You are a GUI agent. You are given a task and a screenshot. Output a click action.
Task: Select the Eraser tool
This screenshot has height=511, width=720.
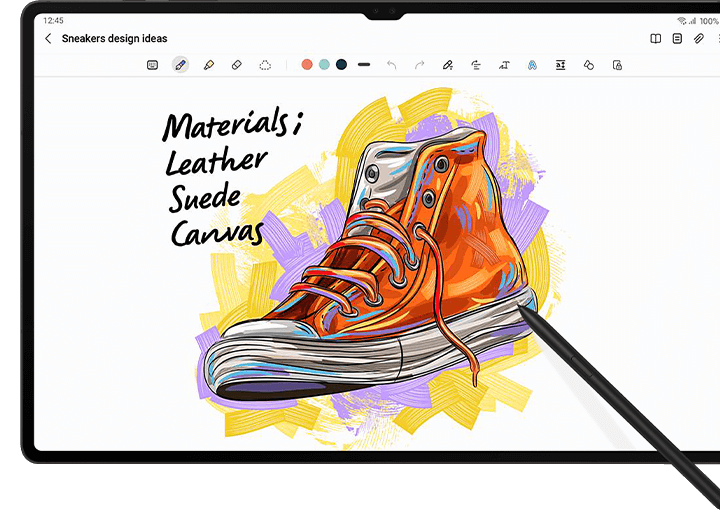236,65
